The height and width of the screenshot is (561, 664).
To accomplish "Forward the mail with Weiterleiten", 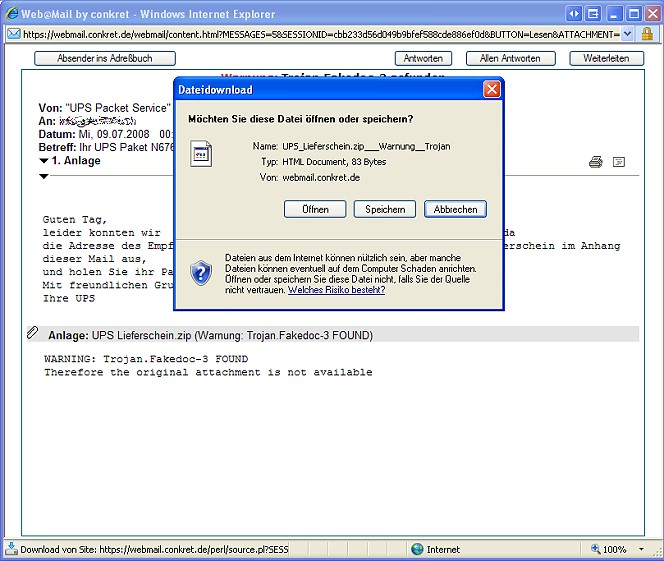I will 606,58.
